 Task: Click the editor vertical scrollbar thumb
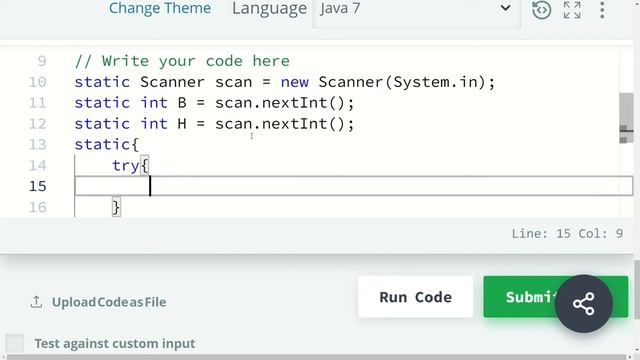pos(626,118)
